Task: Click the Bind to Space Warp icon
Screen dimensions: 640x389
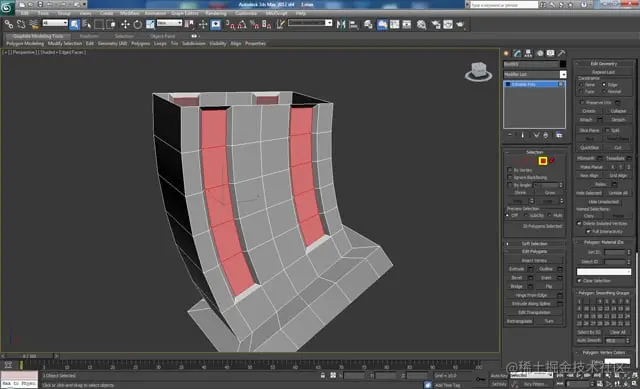Action: tap(34, 24)
